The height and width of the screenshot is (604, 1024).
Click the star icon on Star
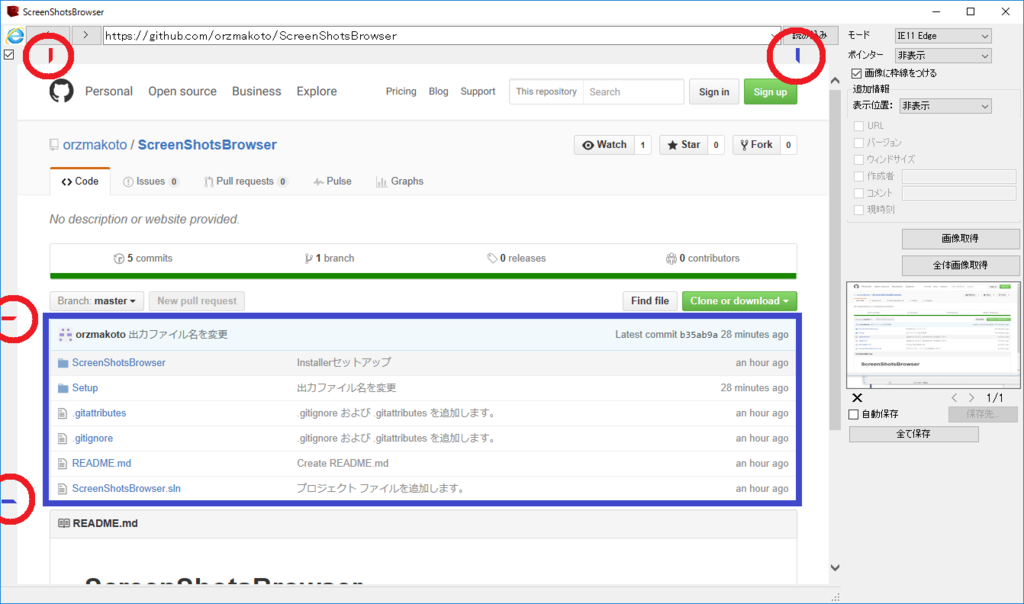tap(673, 145)
